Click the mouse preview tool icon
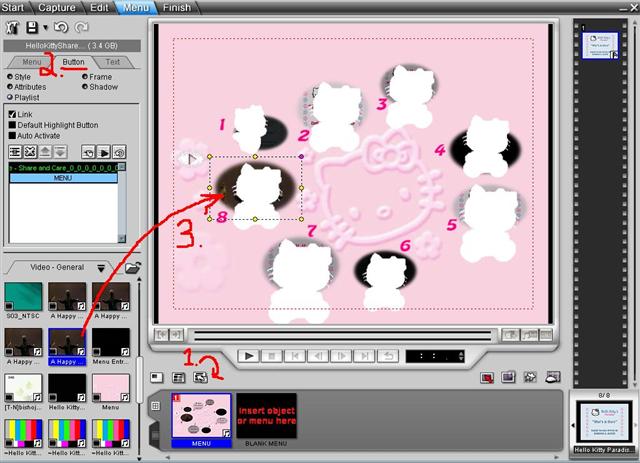The height and width of the screenshot is (463, 640). (x=552, y=377)
